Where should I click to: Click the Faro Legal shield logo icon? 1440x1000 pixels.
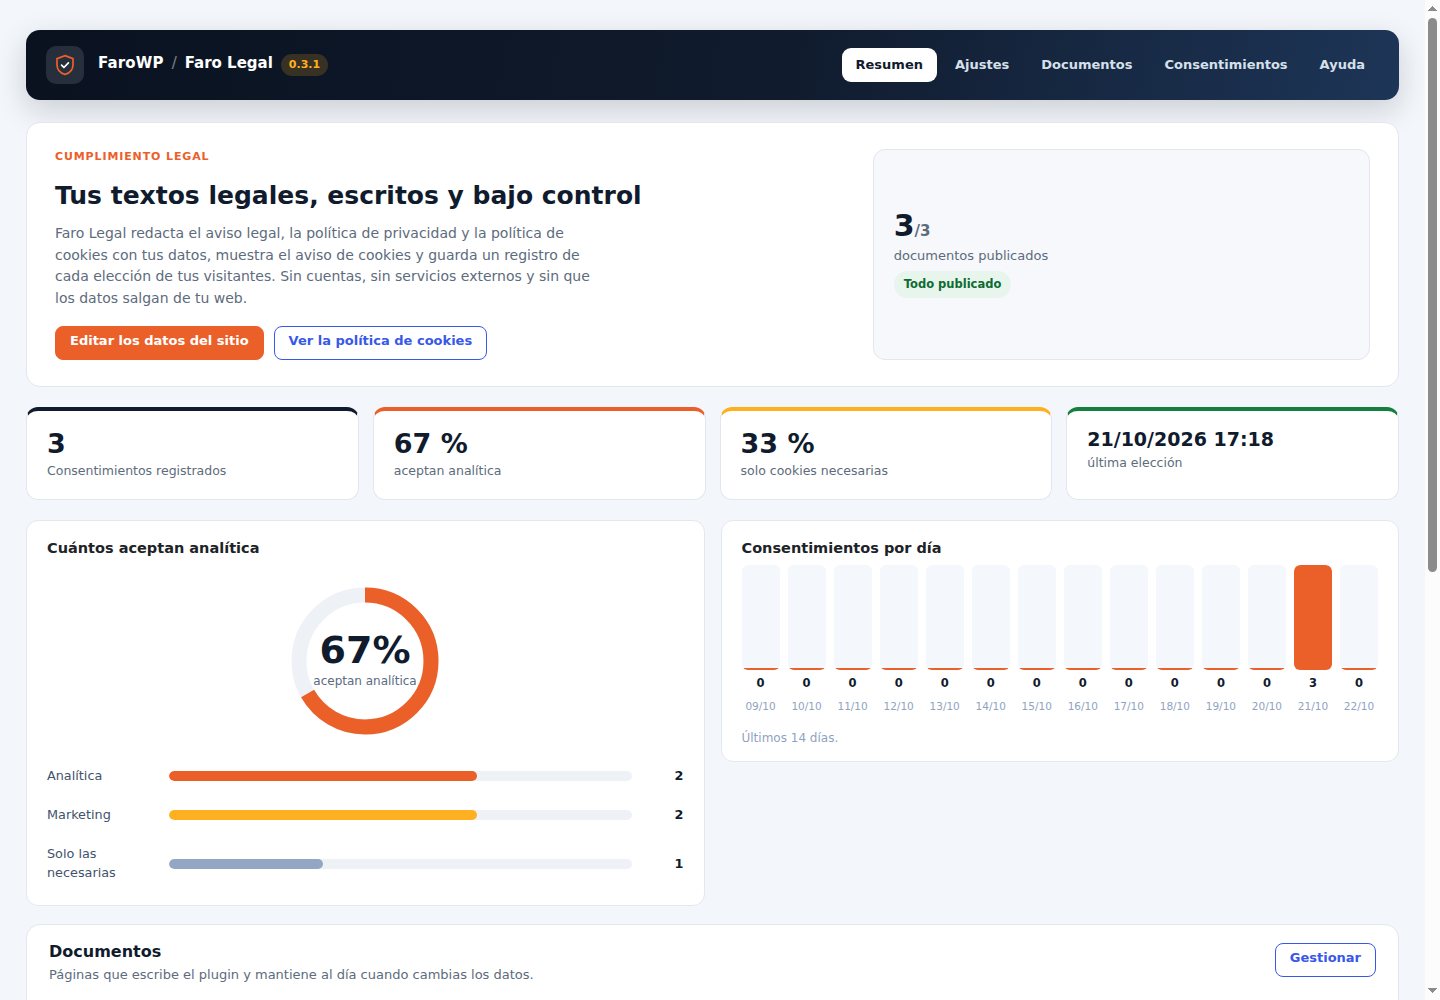click(65, 65)
